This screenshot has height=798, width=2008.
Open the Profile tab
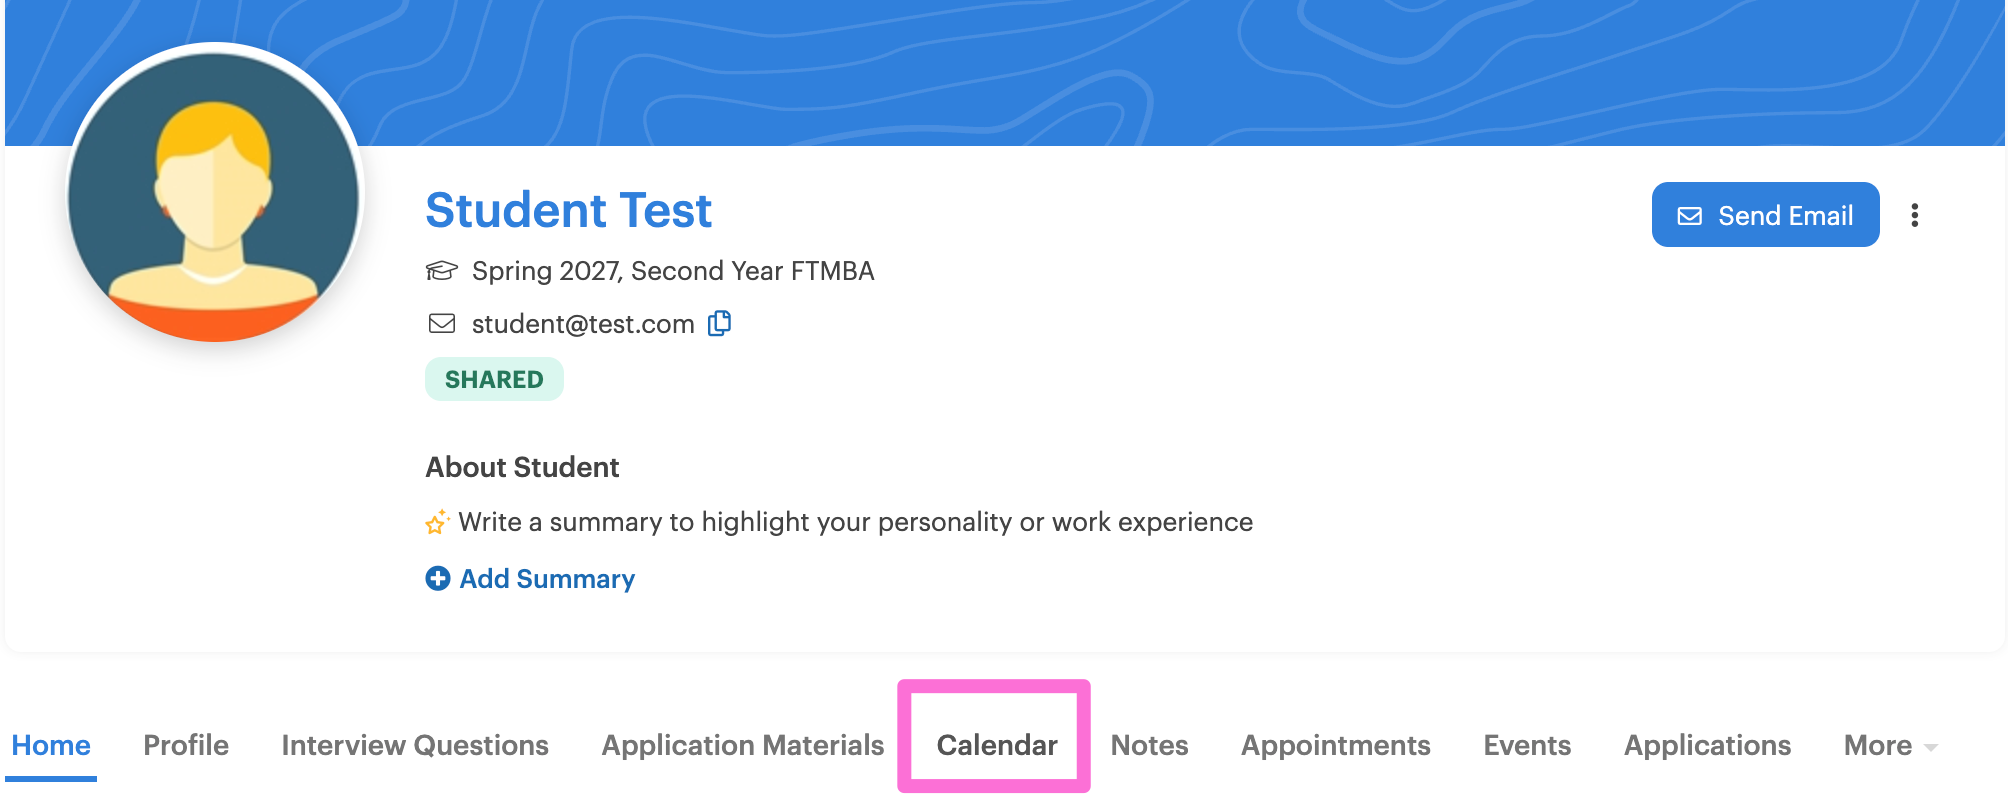click(186, 745)
